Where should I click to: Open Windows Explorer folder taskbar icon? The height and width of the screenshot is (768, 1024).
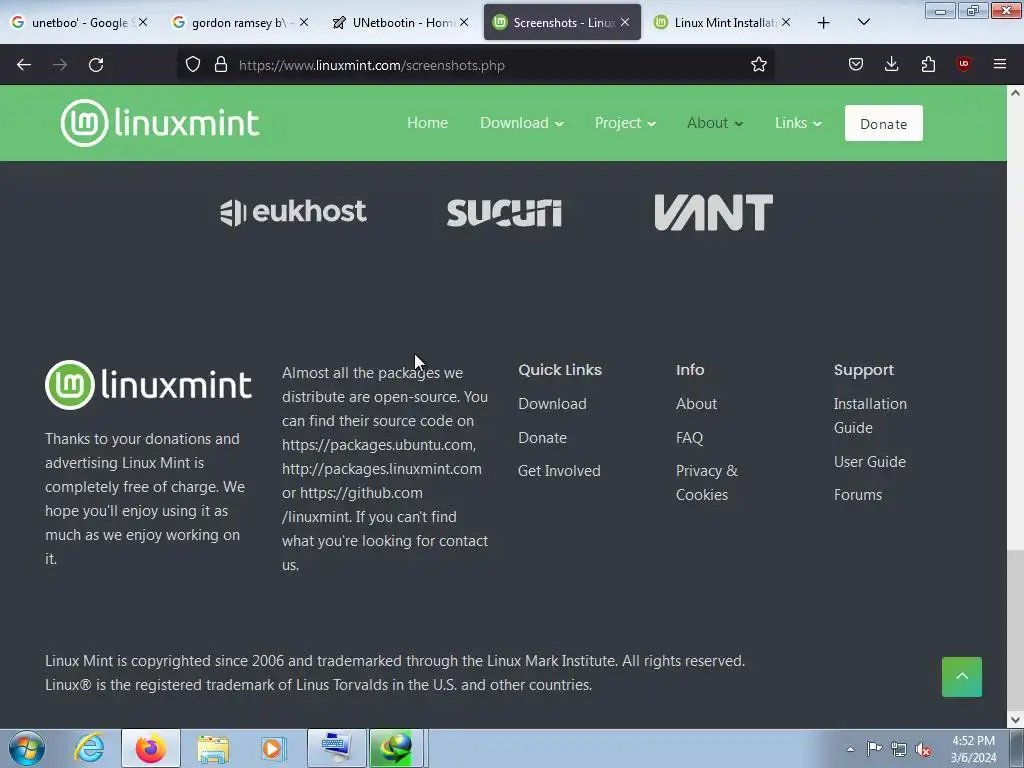tap(213, 748)
